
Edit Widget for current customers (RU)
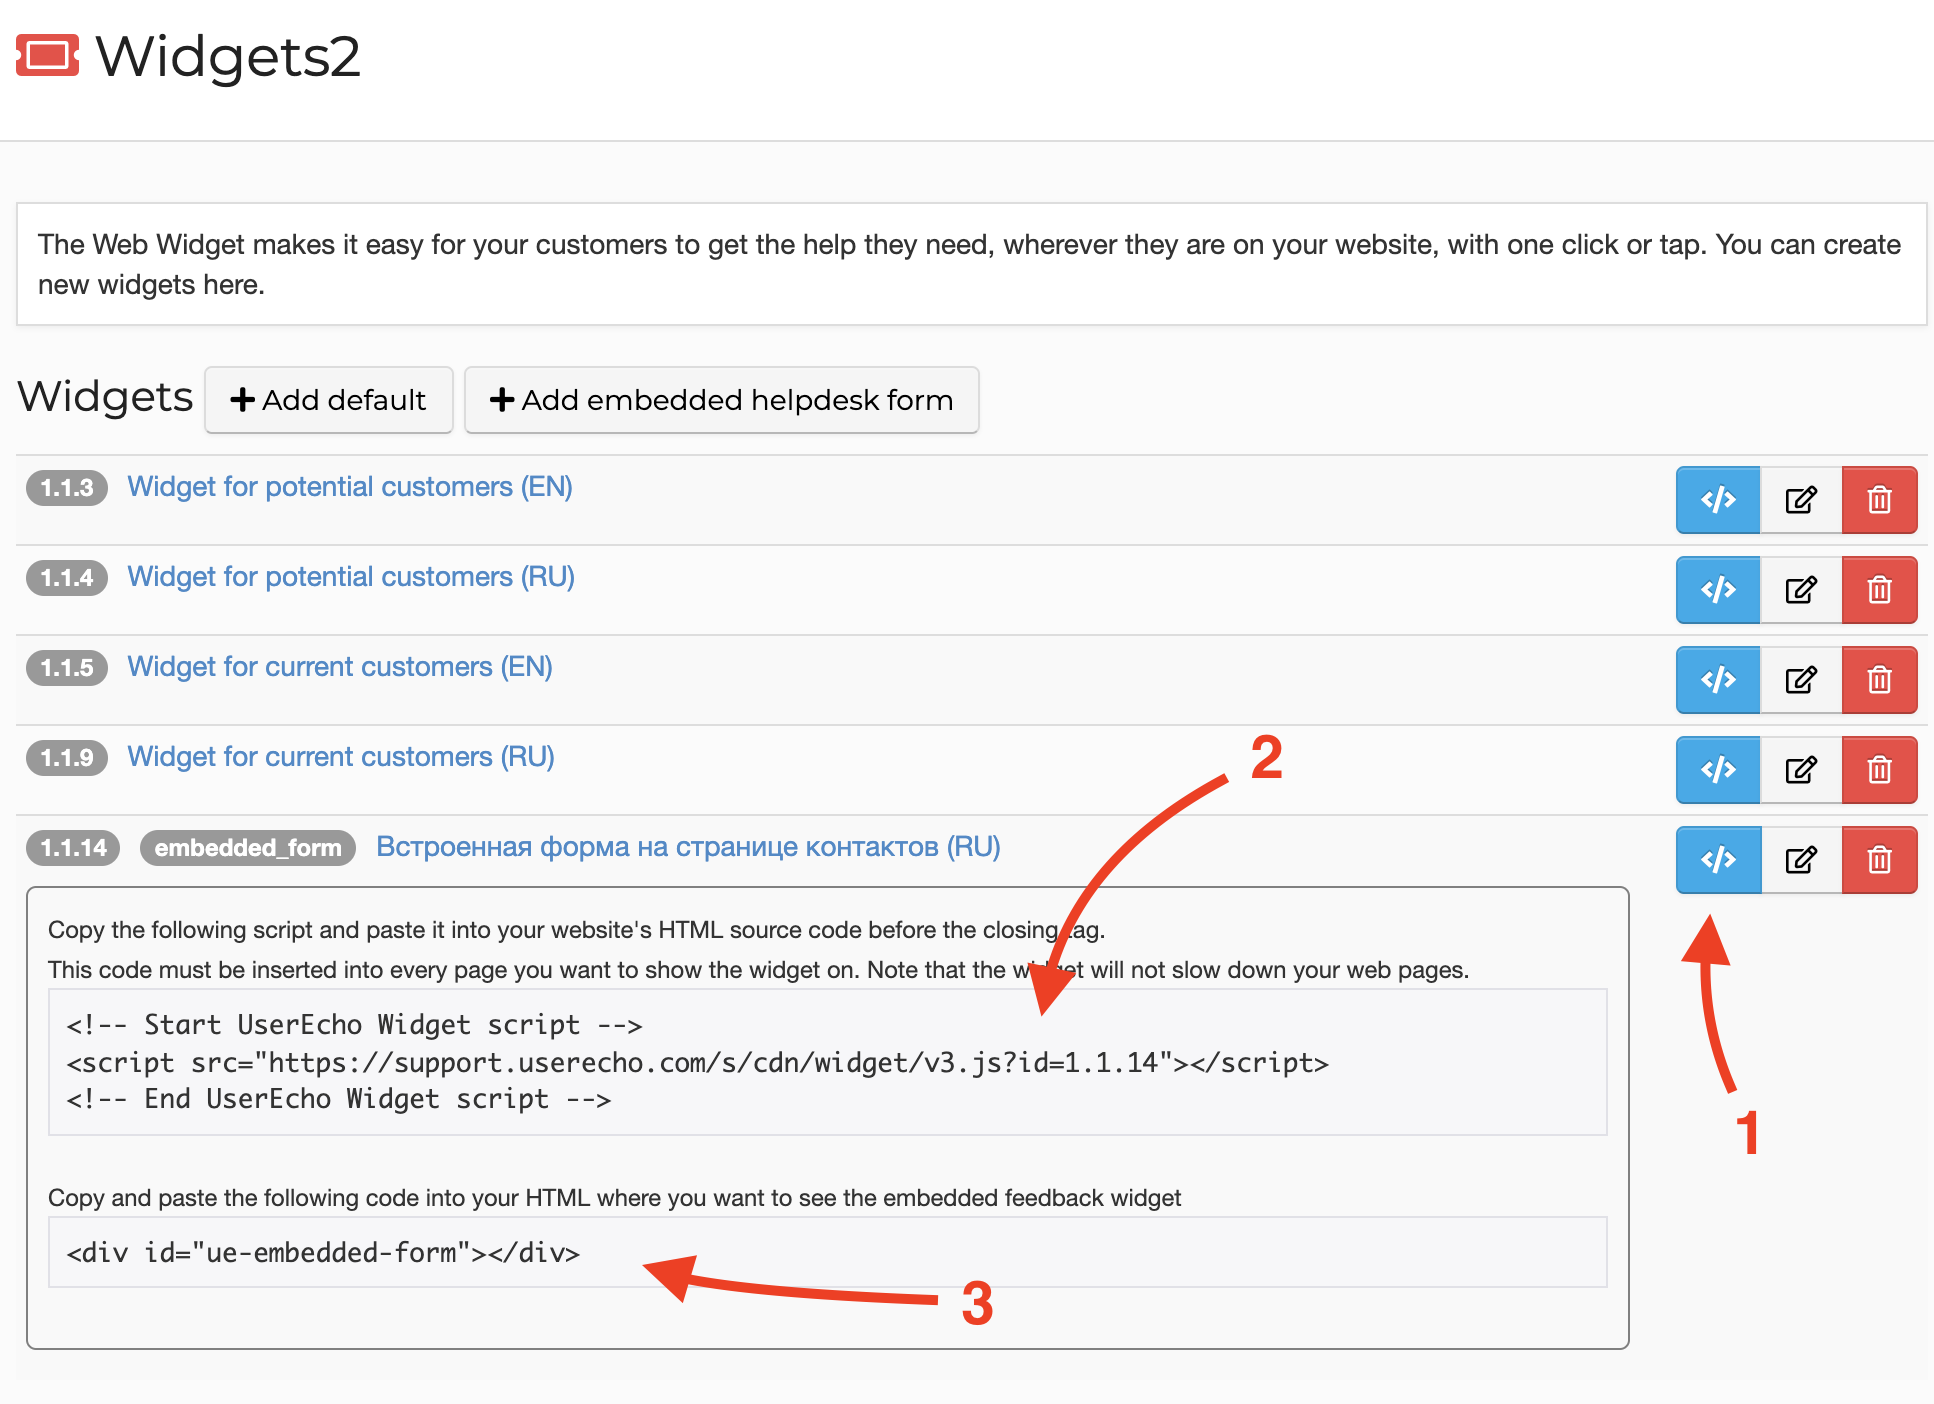1801,769
